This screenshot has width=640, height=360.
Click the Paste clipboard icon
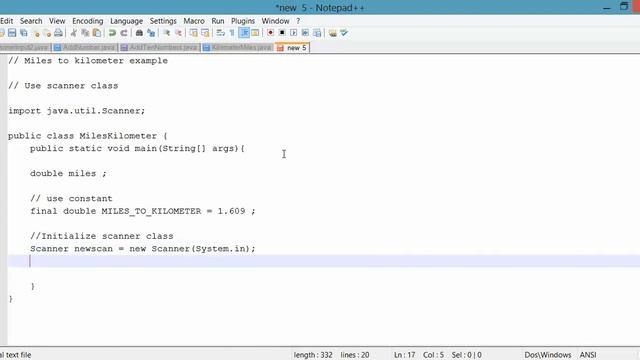97,33
